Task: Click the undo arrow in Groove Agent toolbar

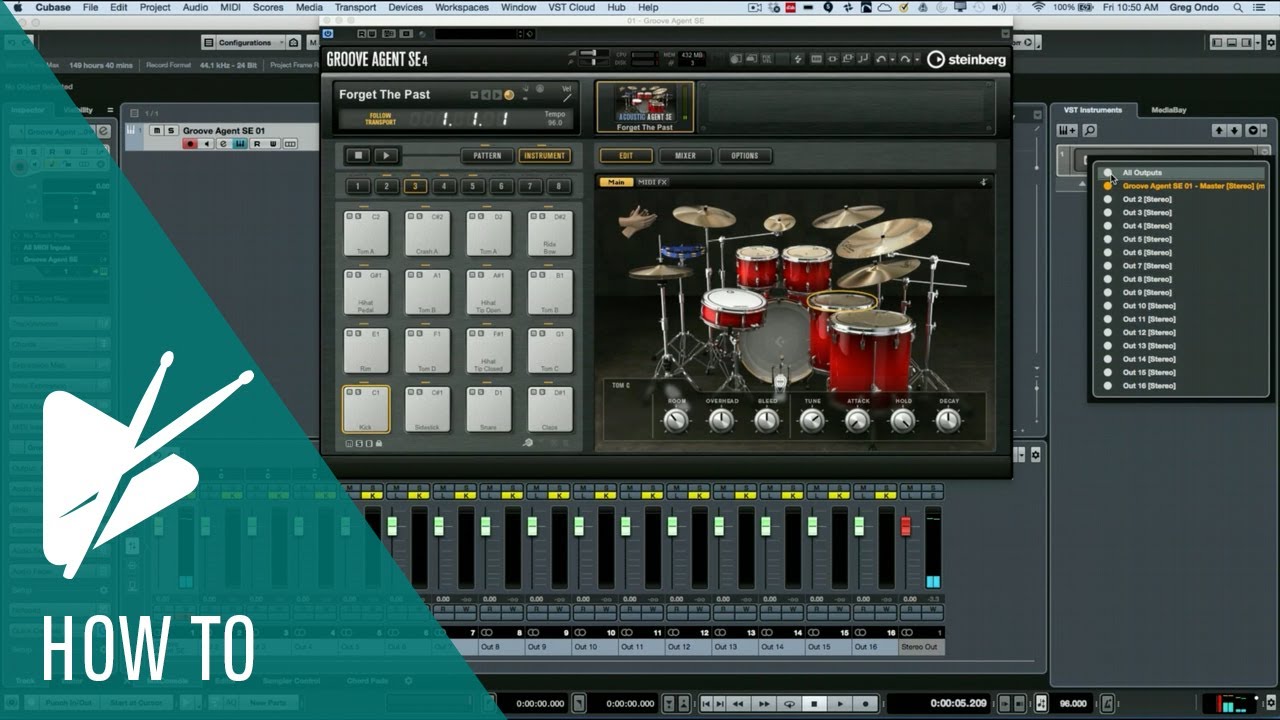Action: point(881,60)
